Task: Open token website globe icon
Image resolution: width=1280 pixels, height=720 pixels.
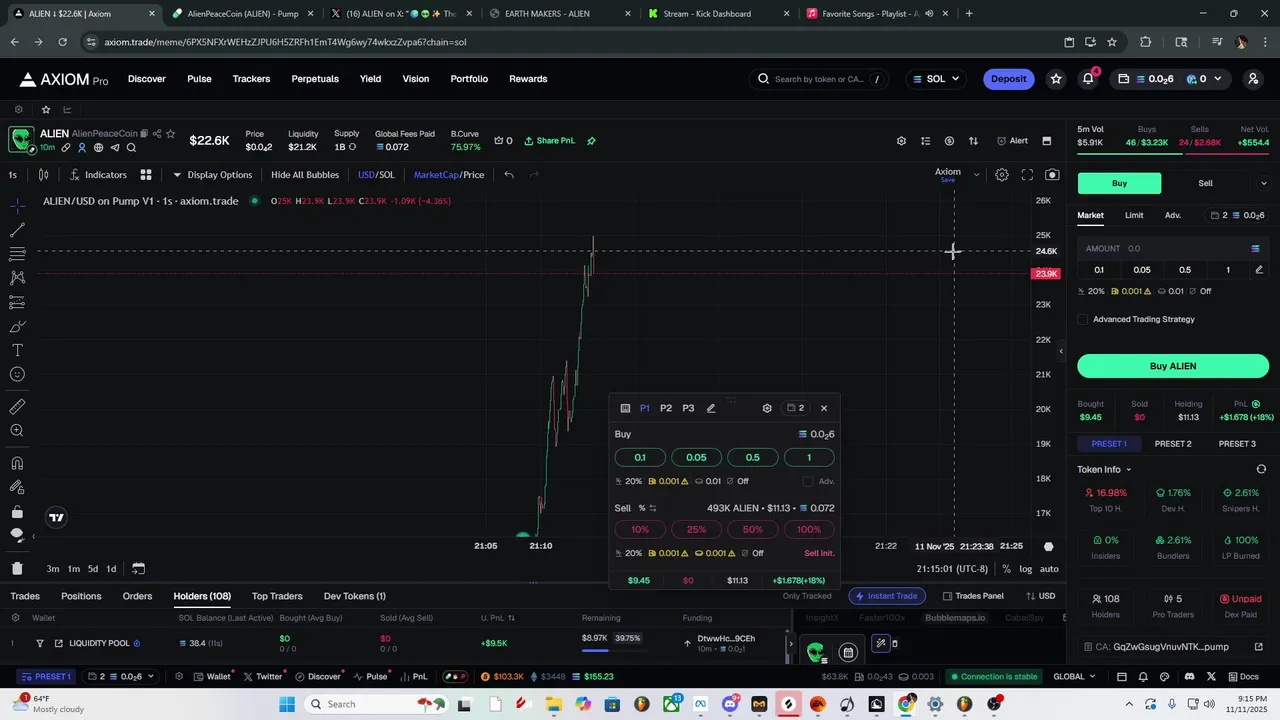Action: coord(98,148)
